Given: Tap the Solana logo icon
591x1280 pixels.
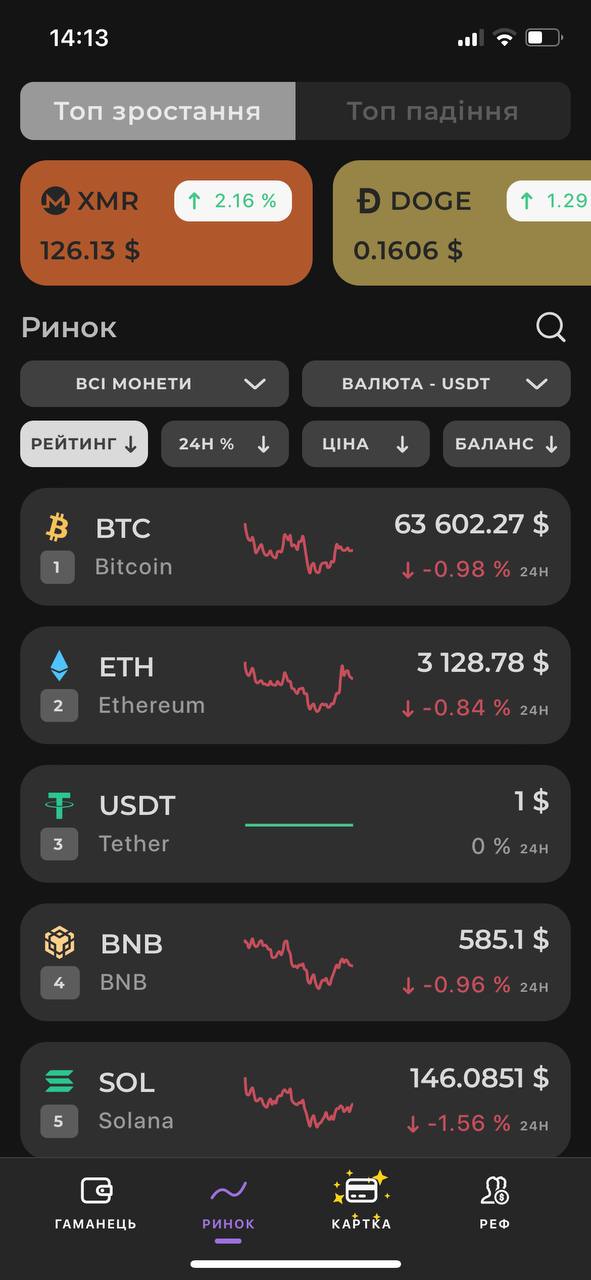Looking at the screenshot, I should point(59,1082).
